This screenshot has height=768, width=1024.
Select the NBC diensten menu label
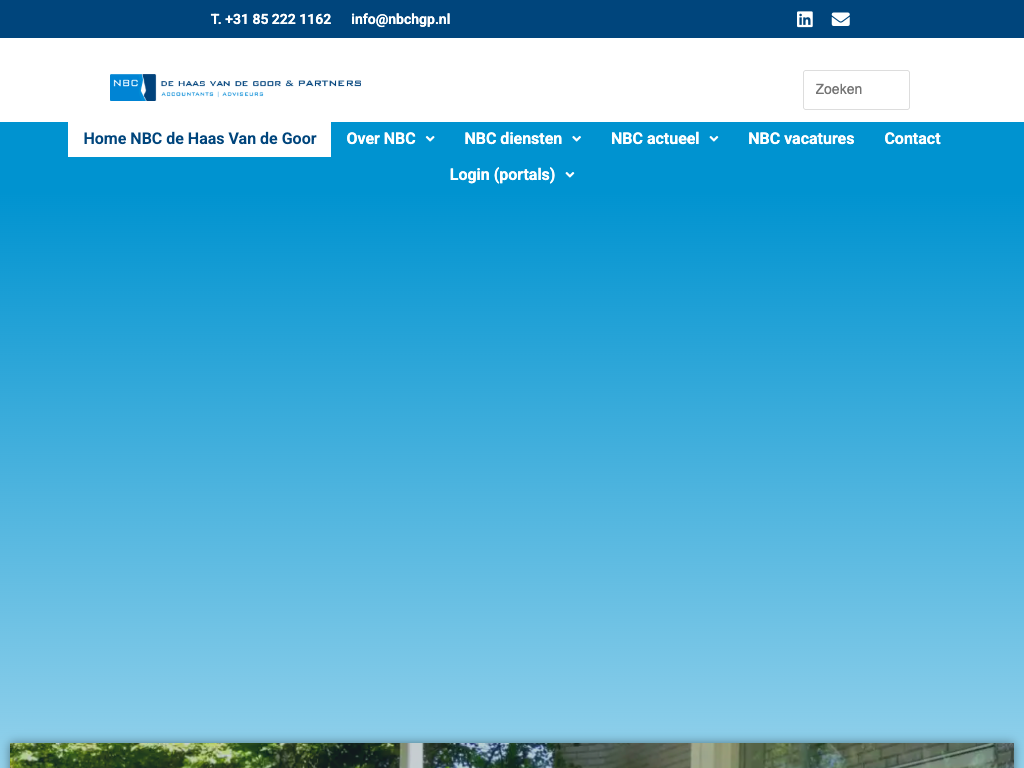tap(513, 139)
